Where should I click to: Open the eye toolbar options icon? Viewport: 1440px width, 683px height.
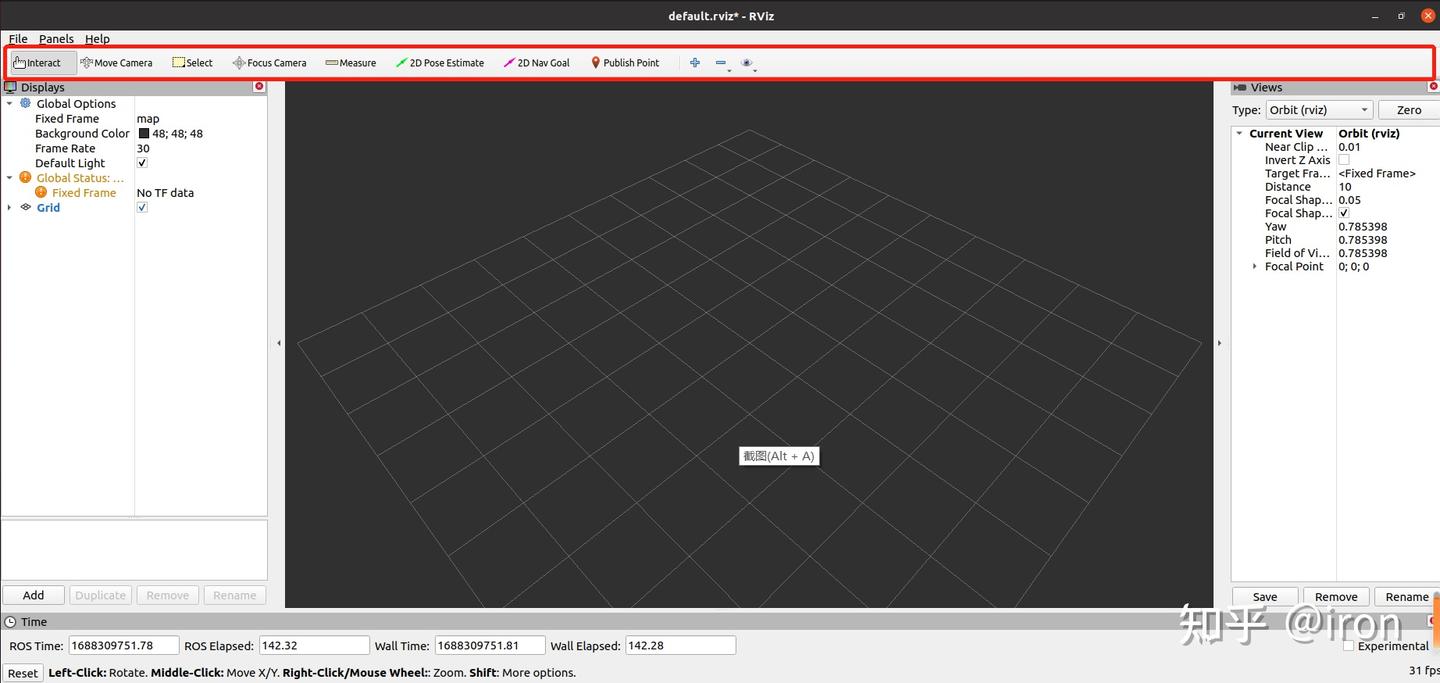point(746,63)
